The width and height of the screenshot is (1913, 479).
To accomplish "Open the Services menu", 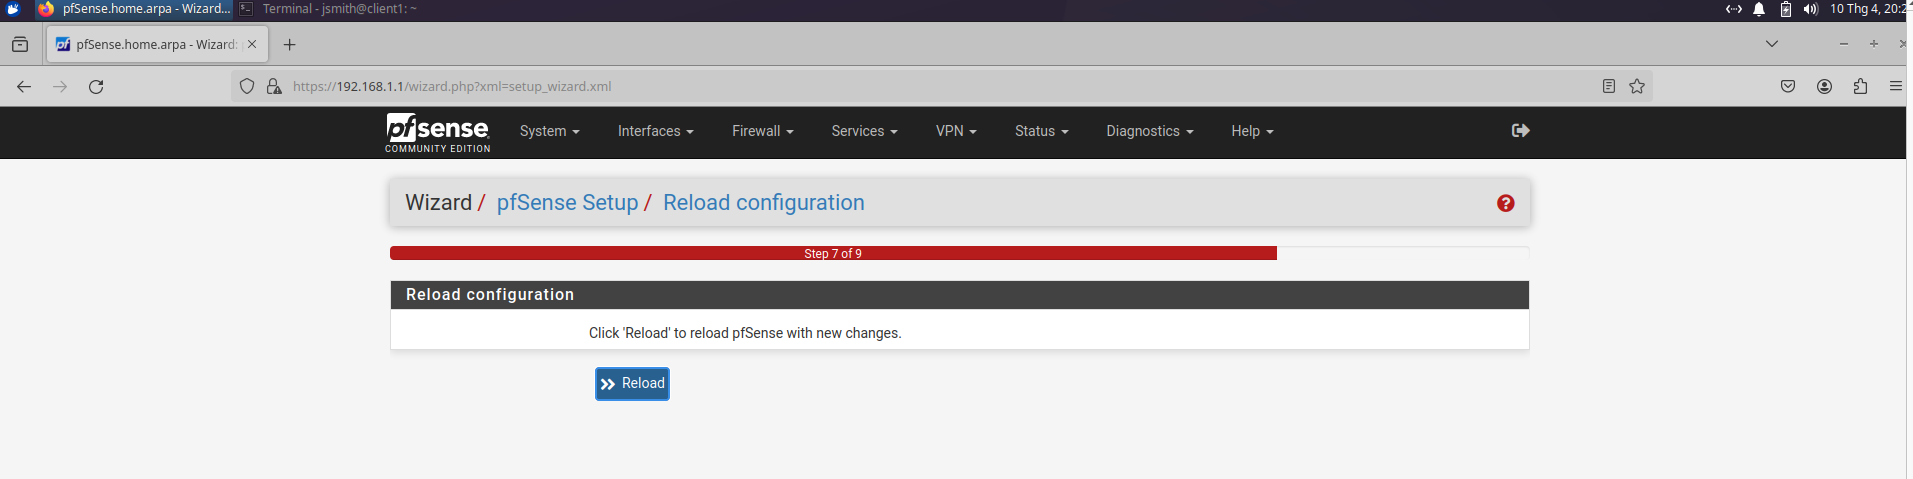I will pyautogui.click(x=864, y=131).
